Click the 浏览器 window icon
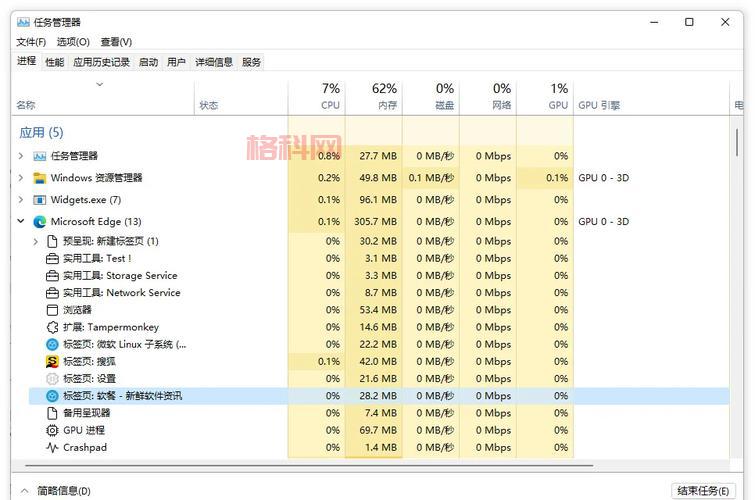 (52, 310)
